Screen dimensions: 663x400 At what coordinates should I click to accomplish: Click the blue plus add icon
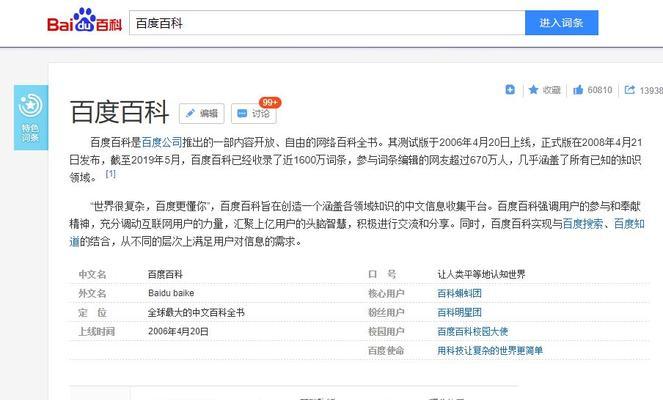coord(510,90)
